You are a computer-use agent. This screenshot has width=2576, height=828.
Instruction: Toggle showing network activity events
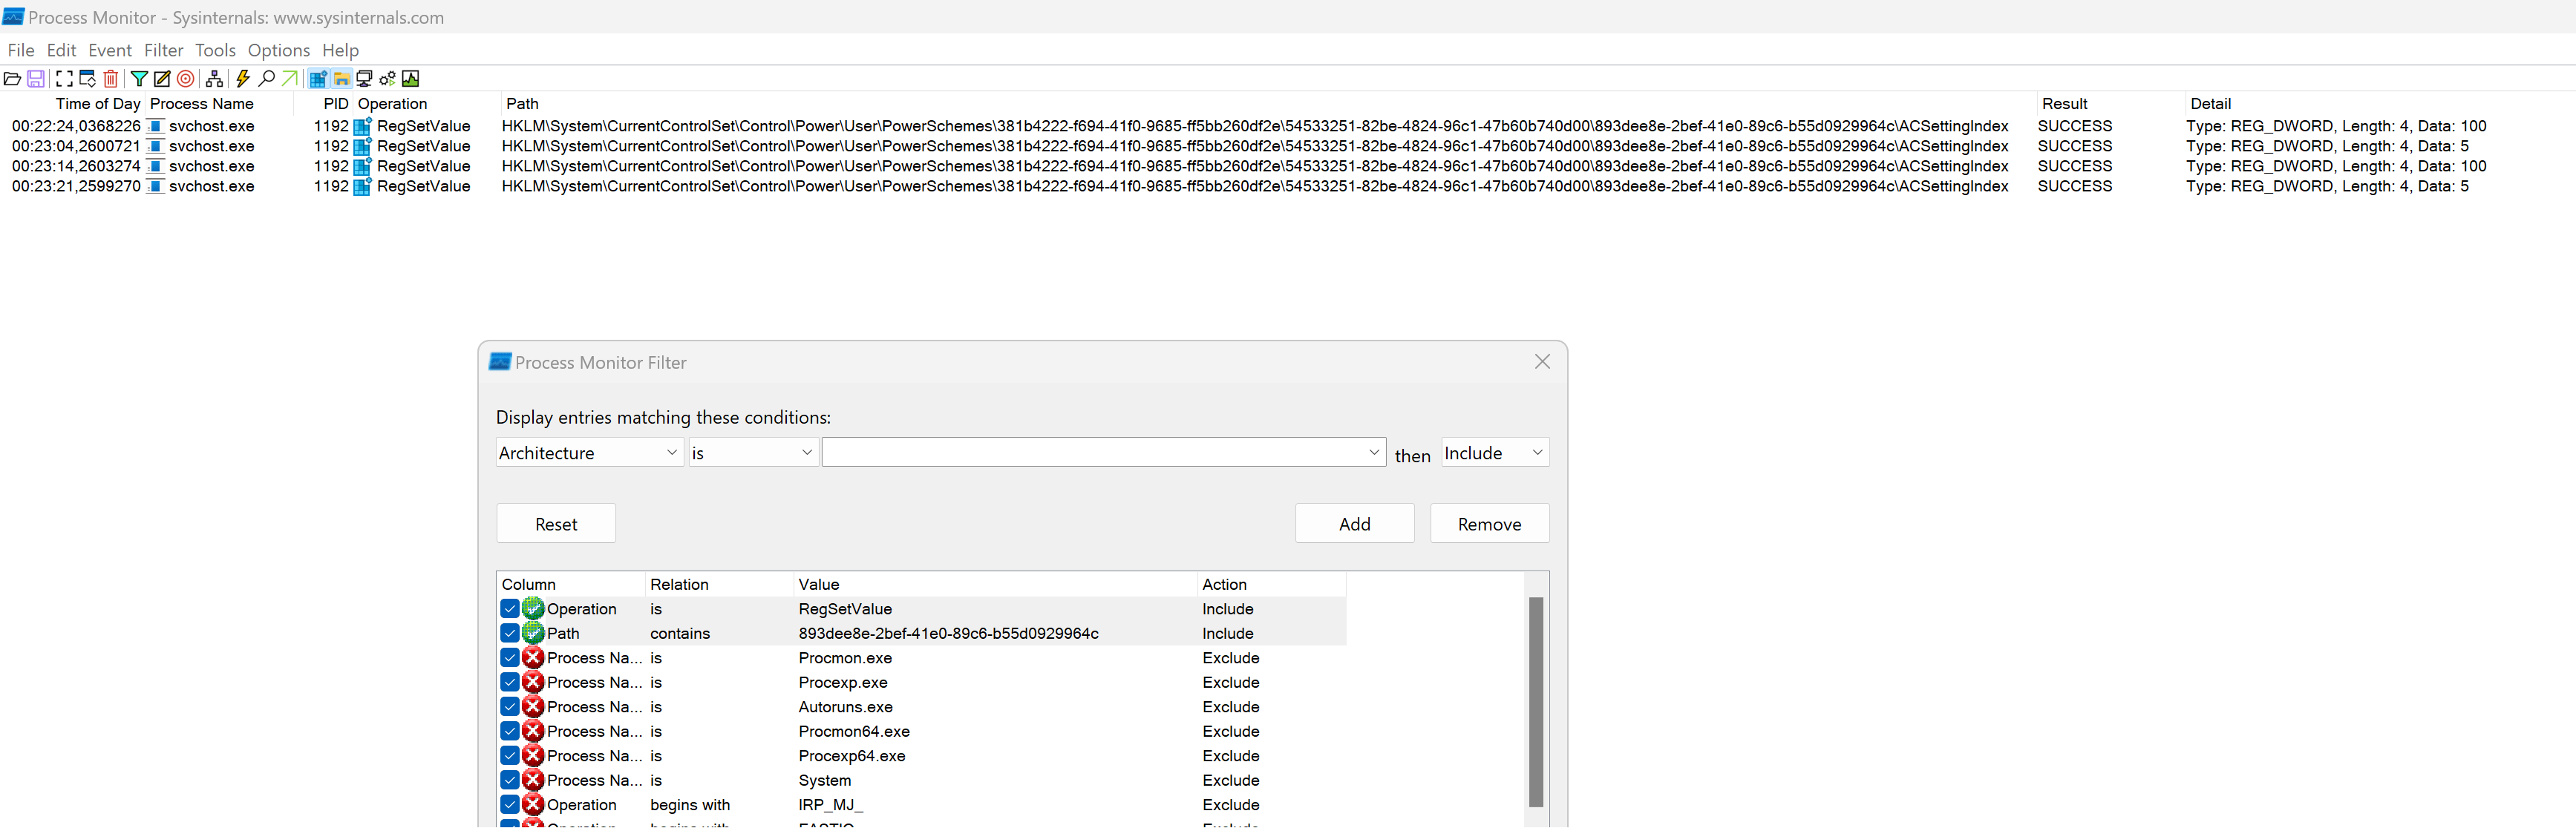tap(363, 79)
